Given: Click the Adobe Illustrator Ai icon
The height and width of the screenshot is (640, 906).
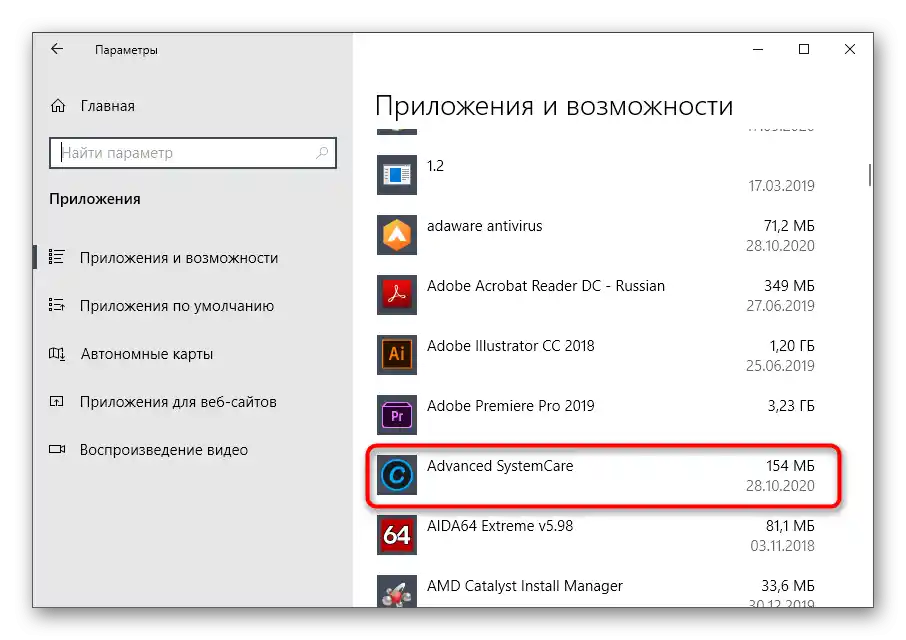Looking at the screenshot, I should [397, 355].
